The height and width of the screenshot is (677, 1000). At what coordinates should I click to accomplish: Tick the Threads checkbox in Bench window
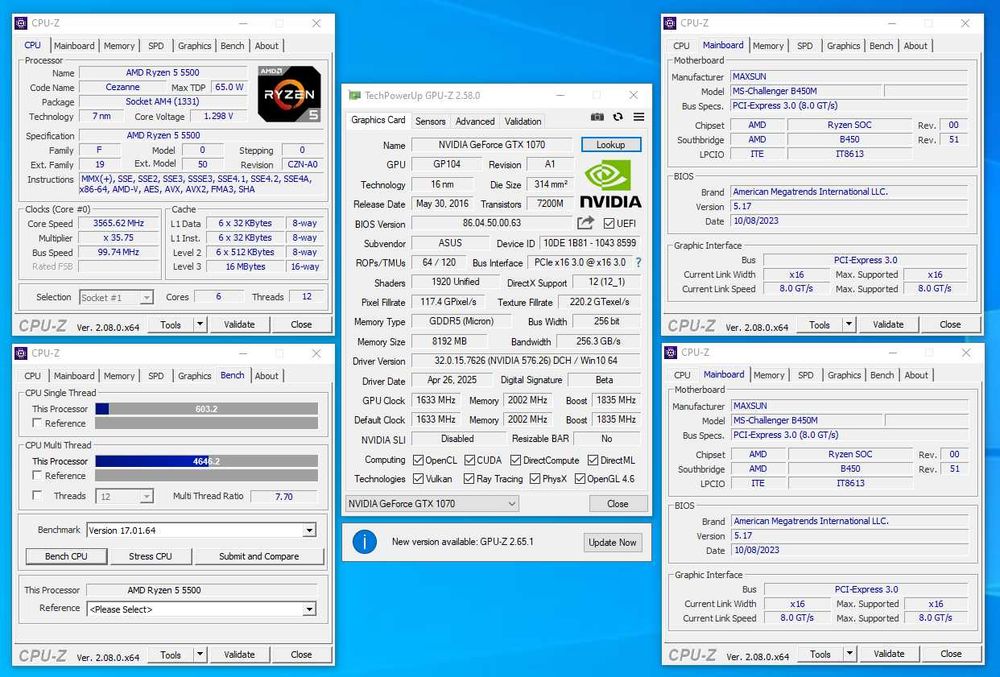(x=37, y=495)
